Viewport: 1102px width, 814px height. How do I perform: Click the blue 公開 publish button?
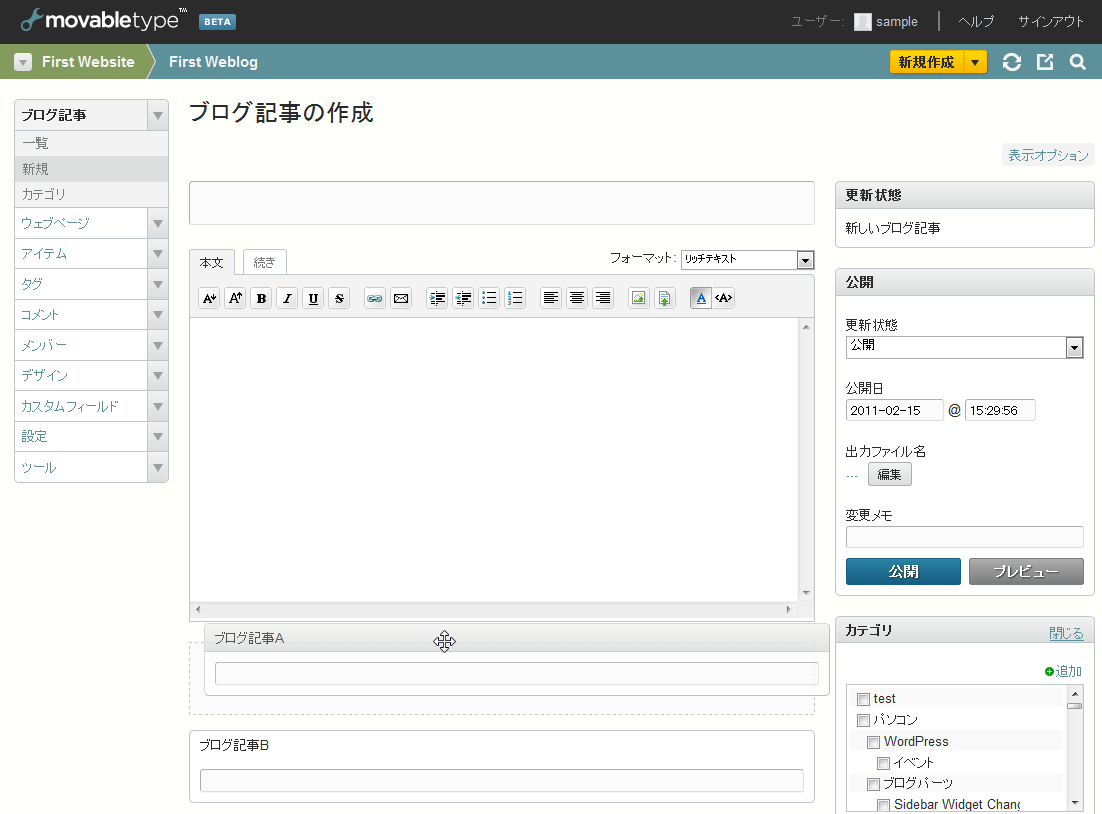[903, 571]
